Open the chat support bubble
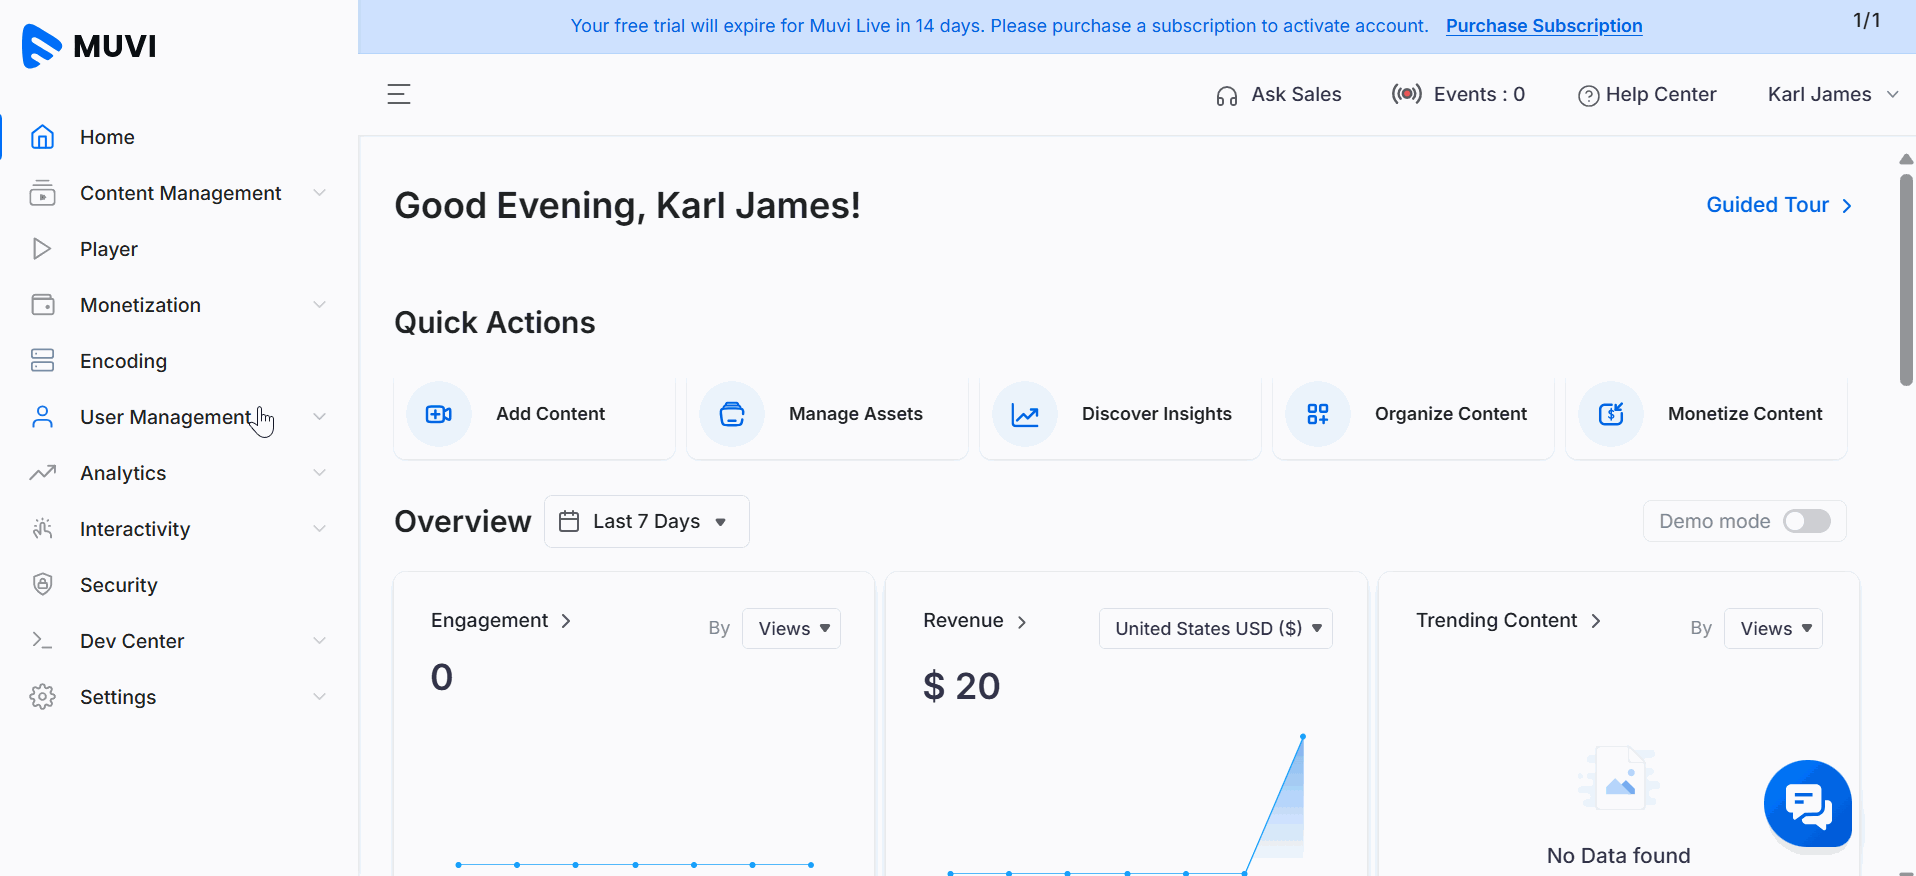The width and height of the screenshot is (1916, 876). point(1808,804)
